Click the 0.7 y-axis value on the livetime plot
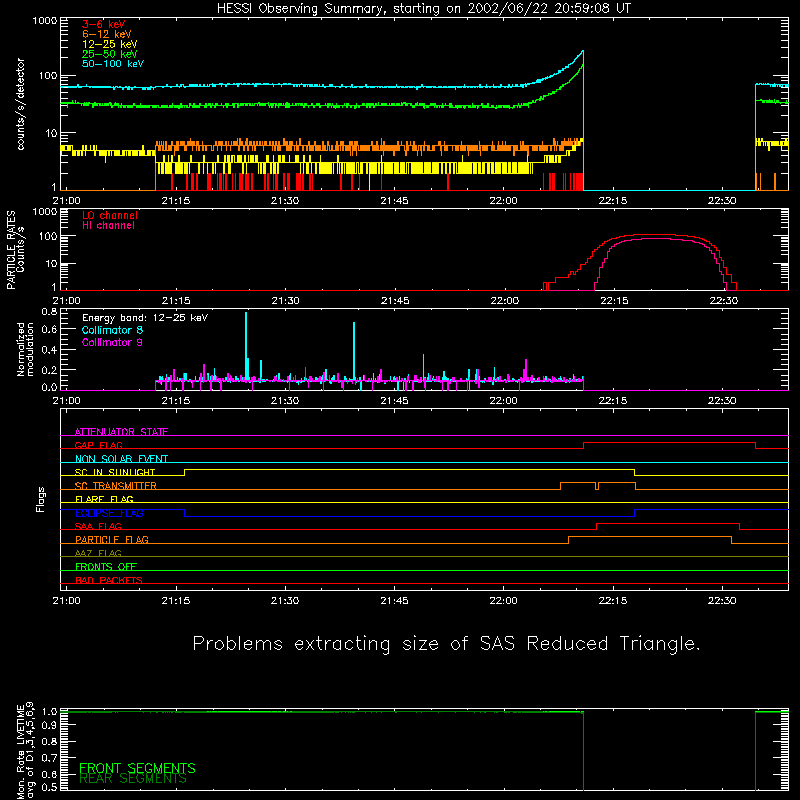Image resolution: width=800 pixels, height=800 pixels. [x=49, y=757]
